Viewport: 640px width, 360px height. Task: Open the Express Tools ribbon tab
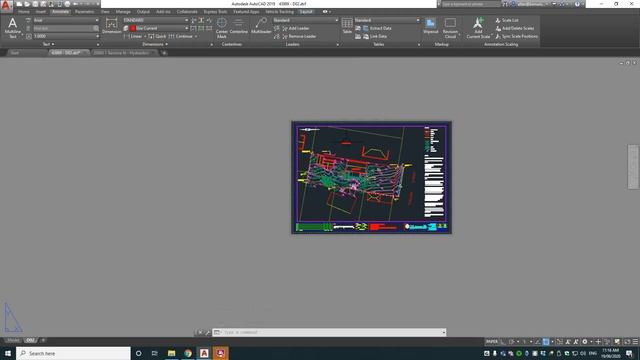(215, 12)
